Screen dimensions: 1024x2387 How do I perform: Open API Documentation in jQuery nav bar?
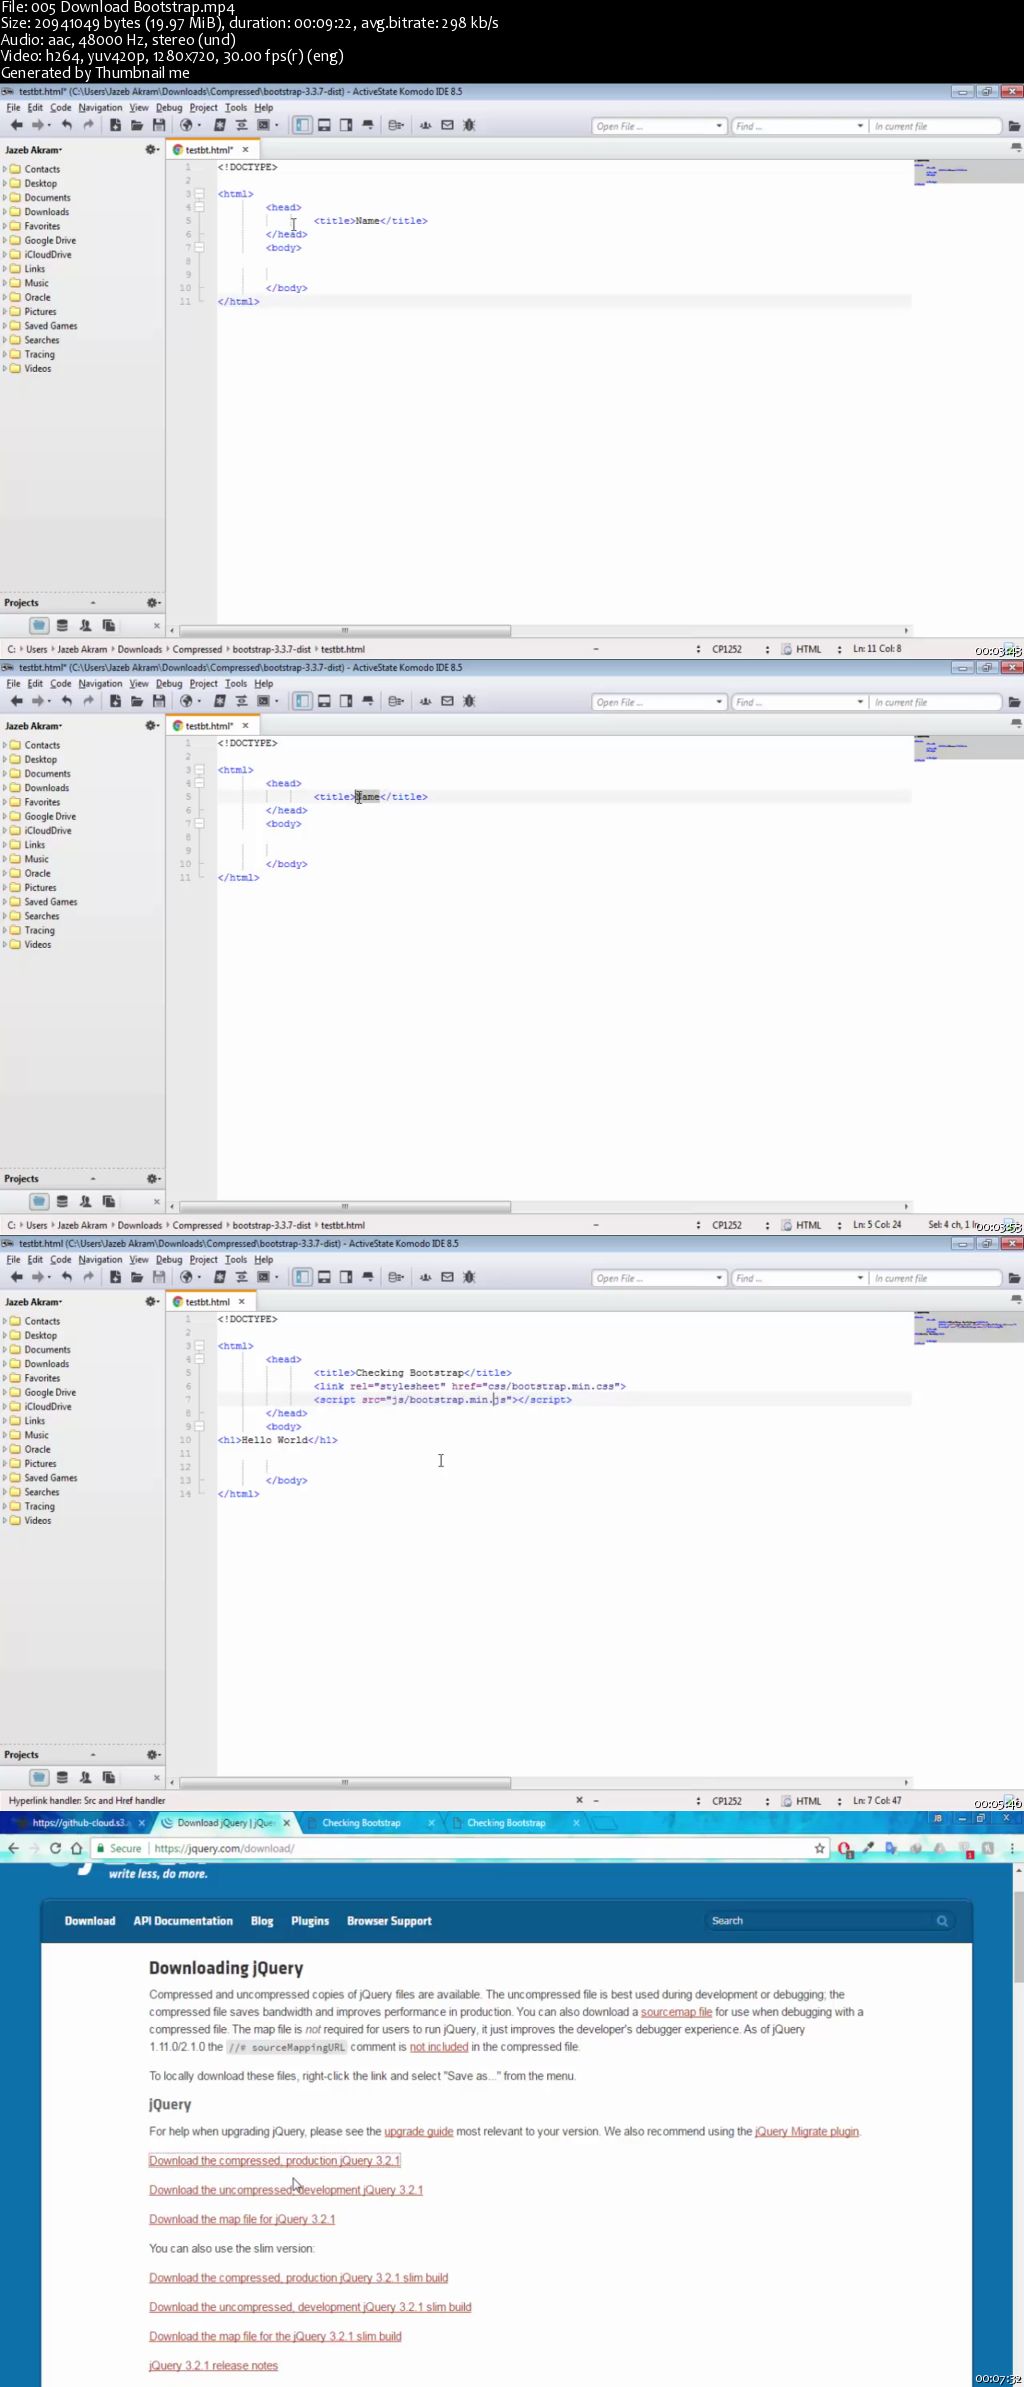point(183,1920)
